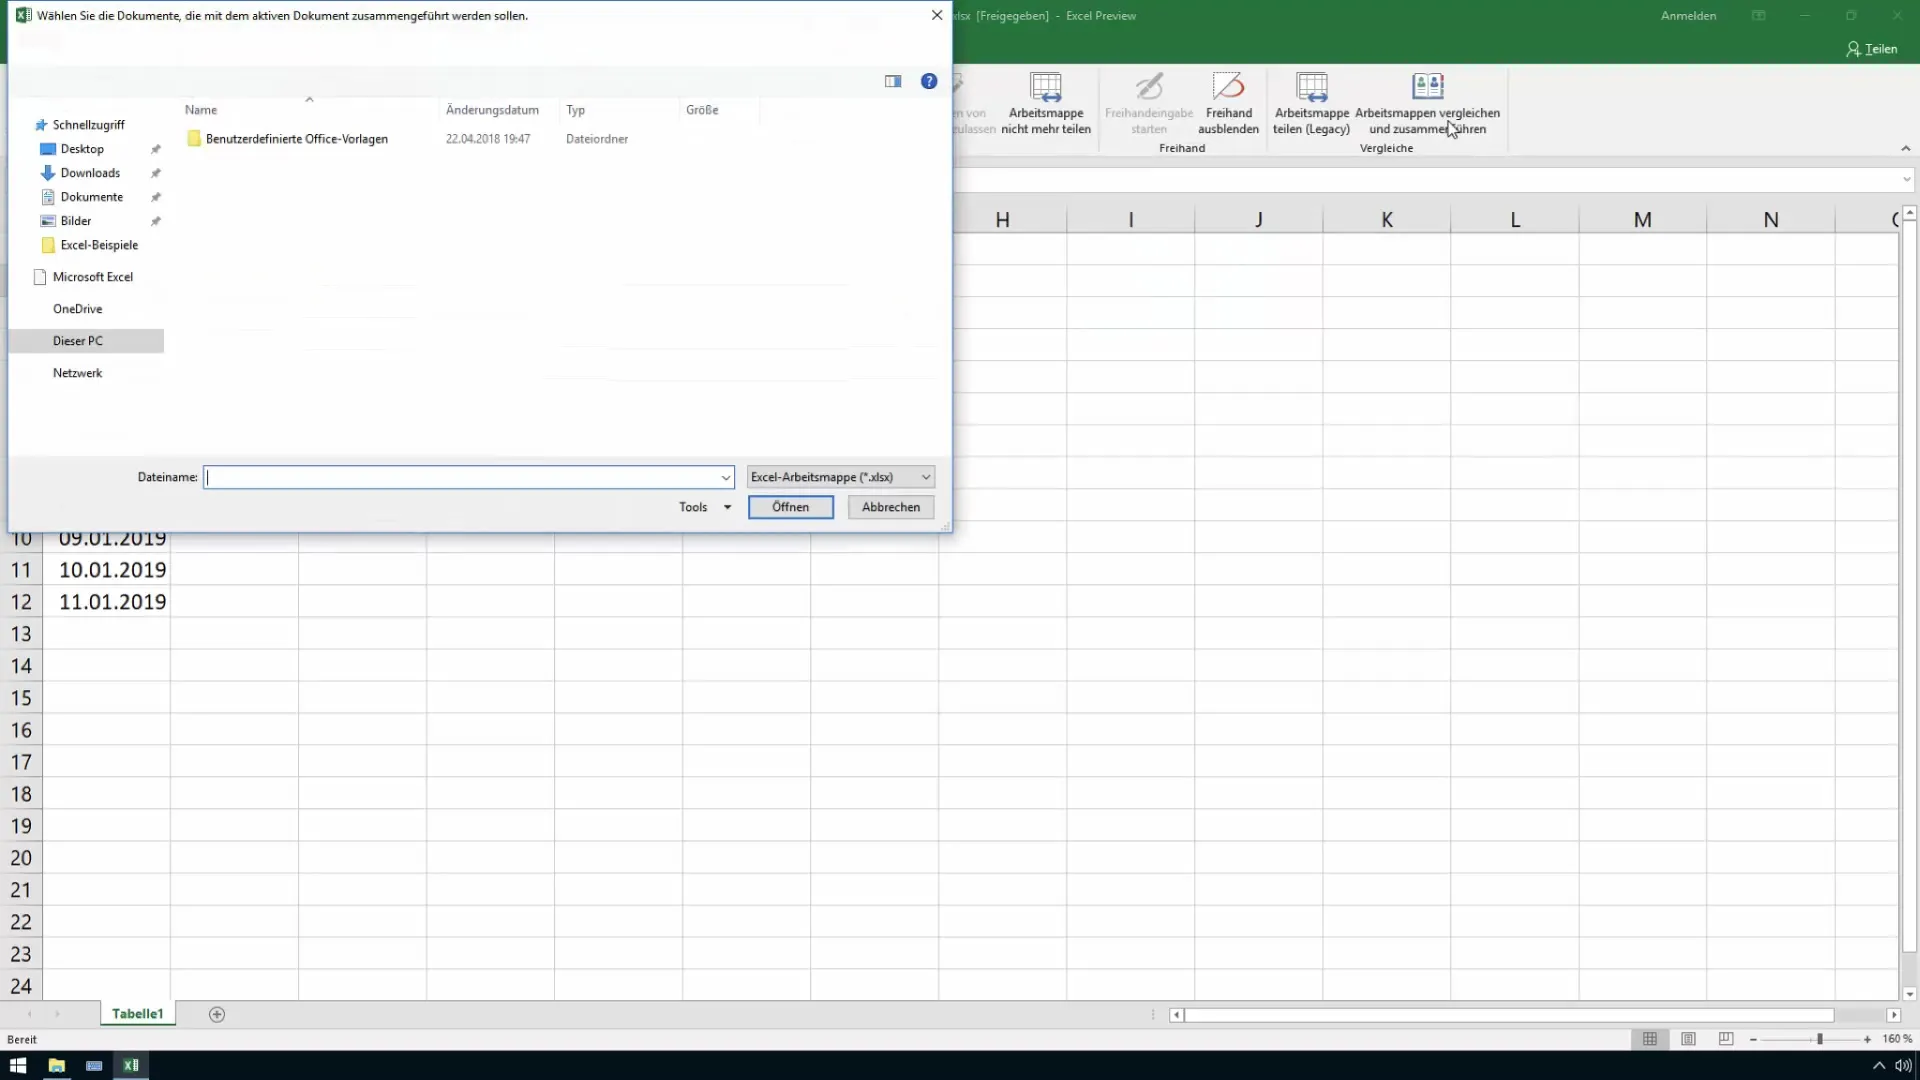Select Dieser PC in the navigation panel

(x=78, y=340)
